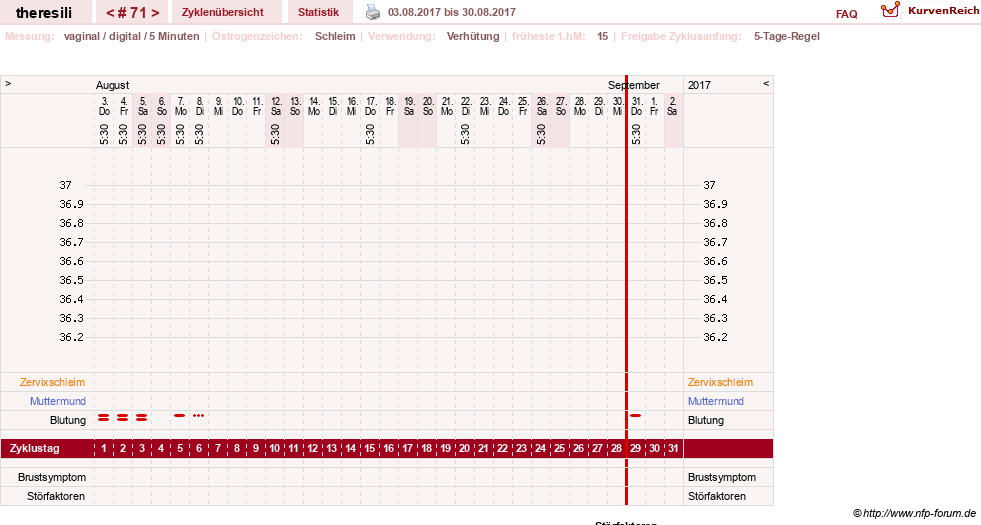Click the 37 temperature label on left axis
981x525 pixels.
point(66,185)
